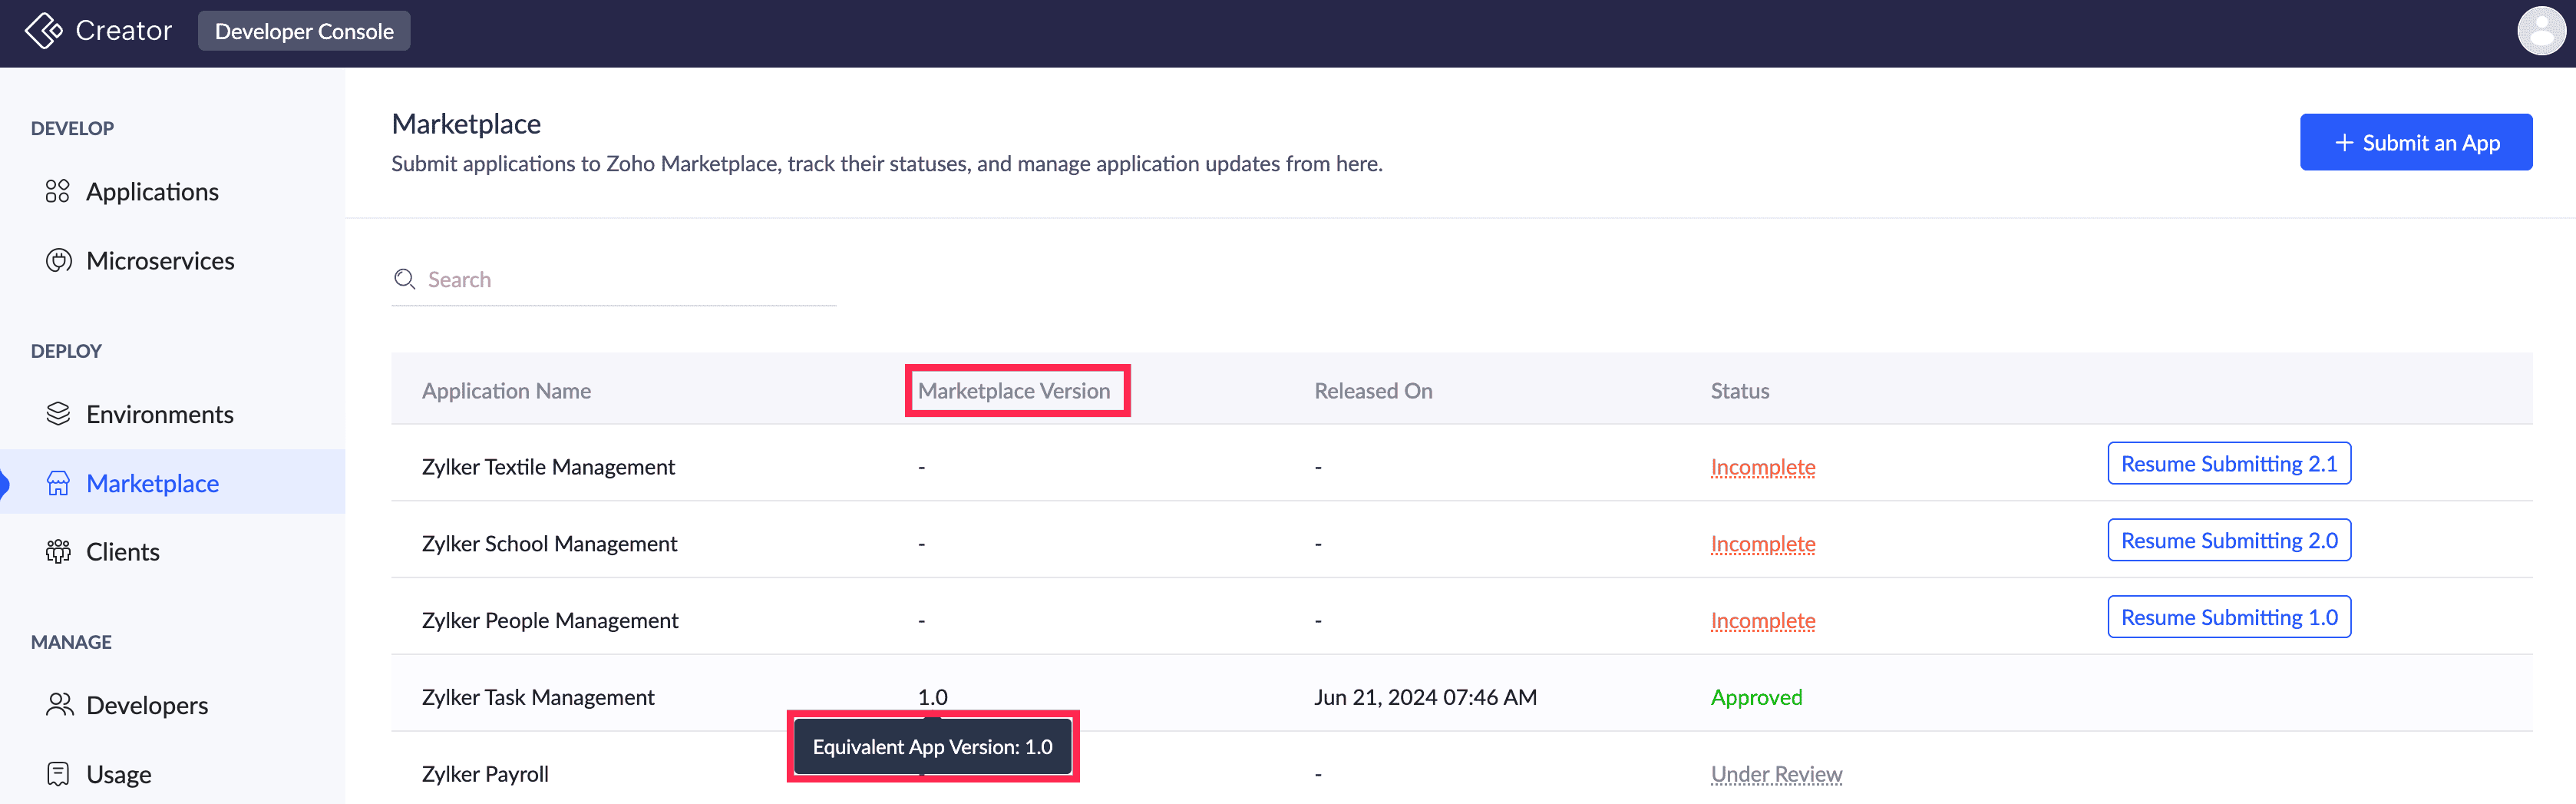Click Resume Submitting 1.0 button
This screenshot has height=804, width=2576.
[2228, 618]
